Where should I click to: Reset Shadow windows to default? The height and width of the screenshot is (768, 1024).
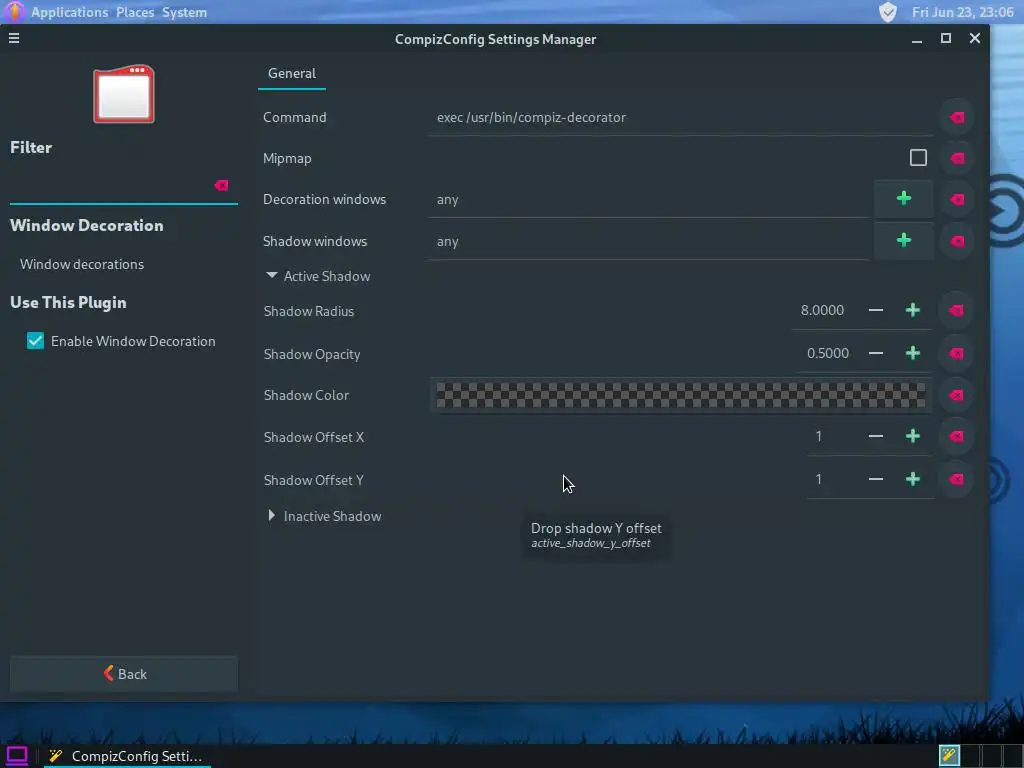click(957, 241)
